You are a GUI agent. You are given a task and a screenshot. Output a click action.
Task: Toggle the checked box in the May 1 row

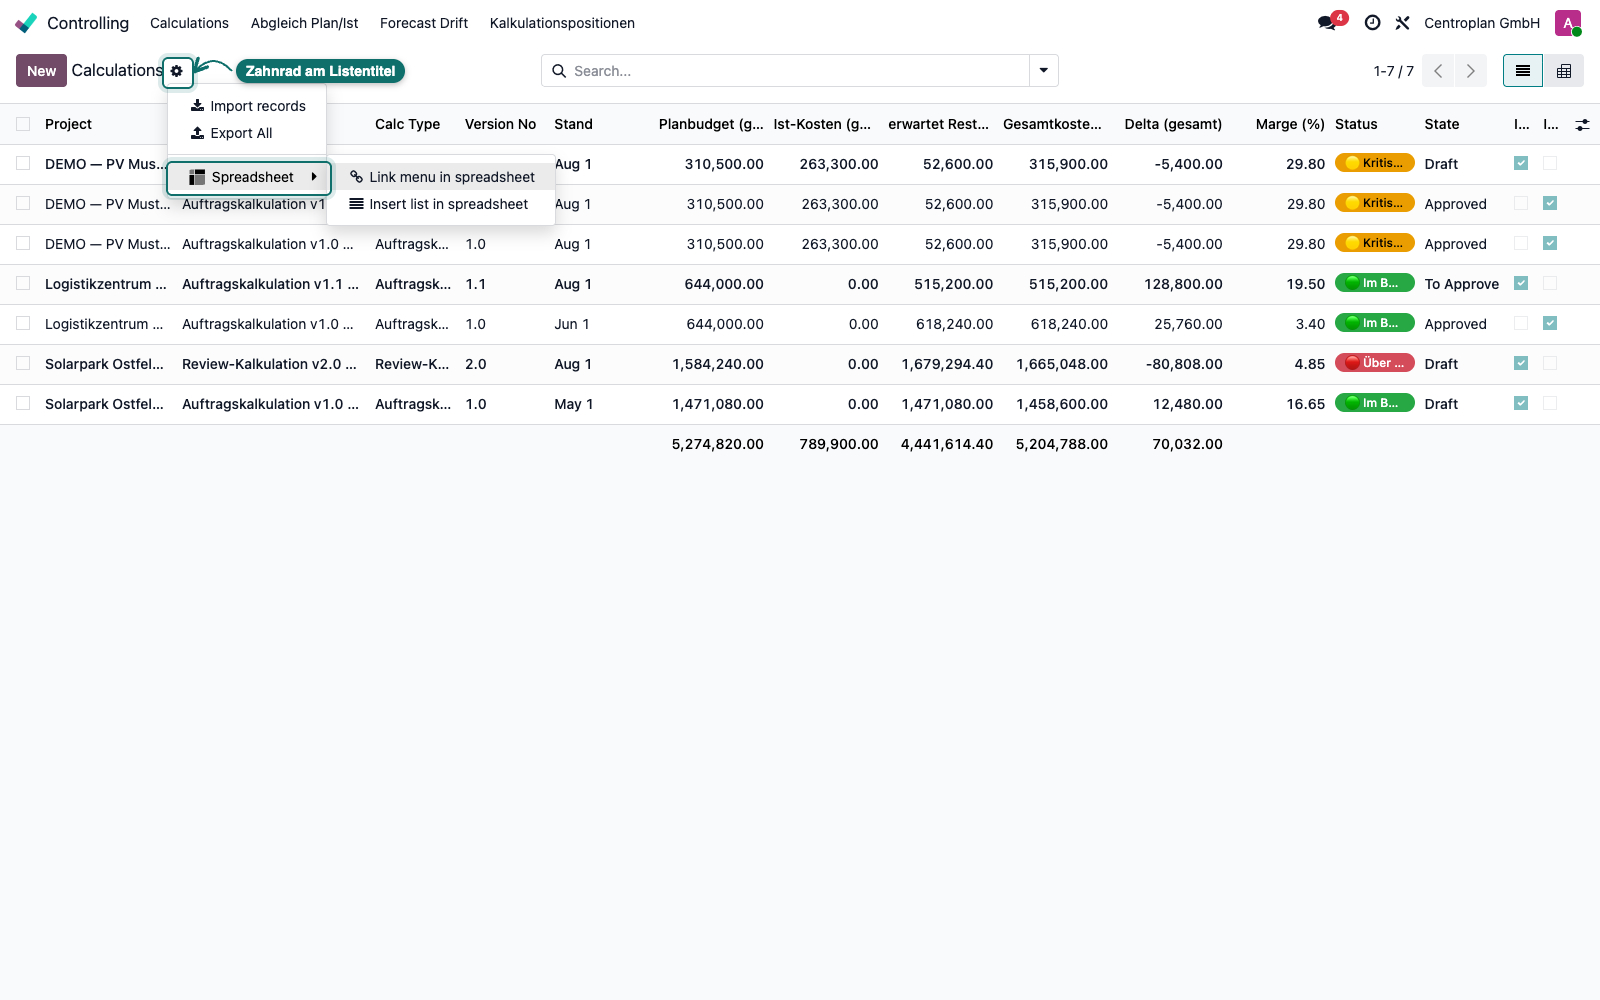pyautogui.click(x=1521, y=403)
